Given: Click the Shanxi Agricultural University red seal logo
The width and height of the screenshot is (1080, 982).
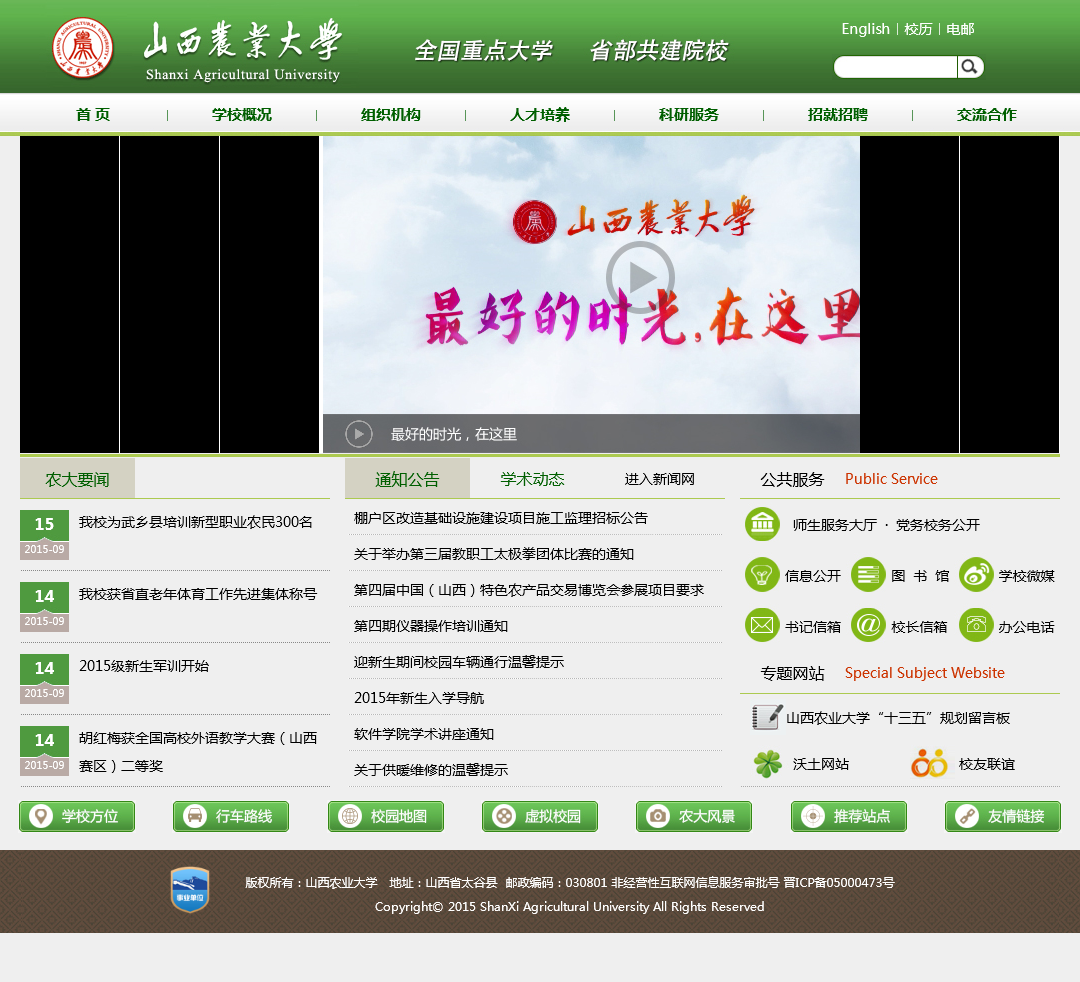Looking at the screenshot, I should coord(83,48).
